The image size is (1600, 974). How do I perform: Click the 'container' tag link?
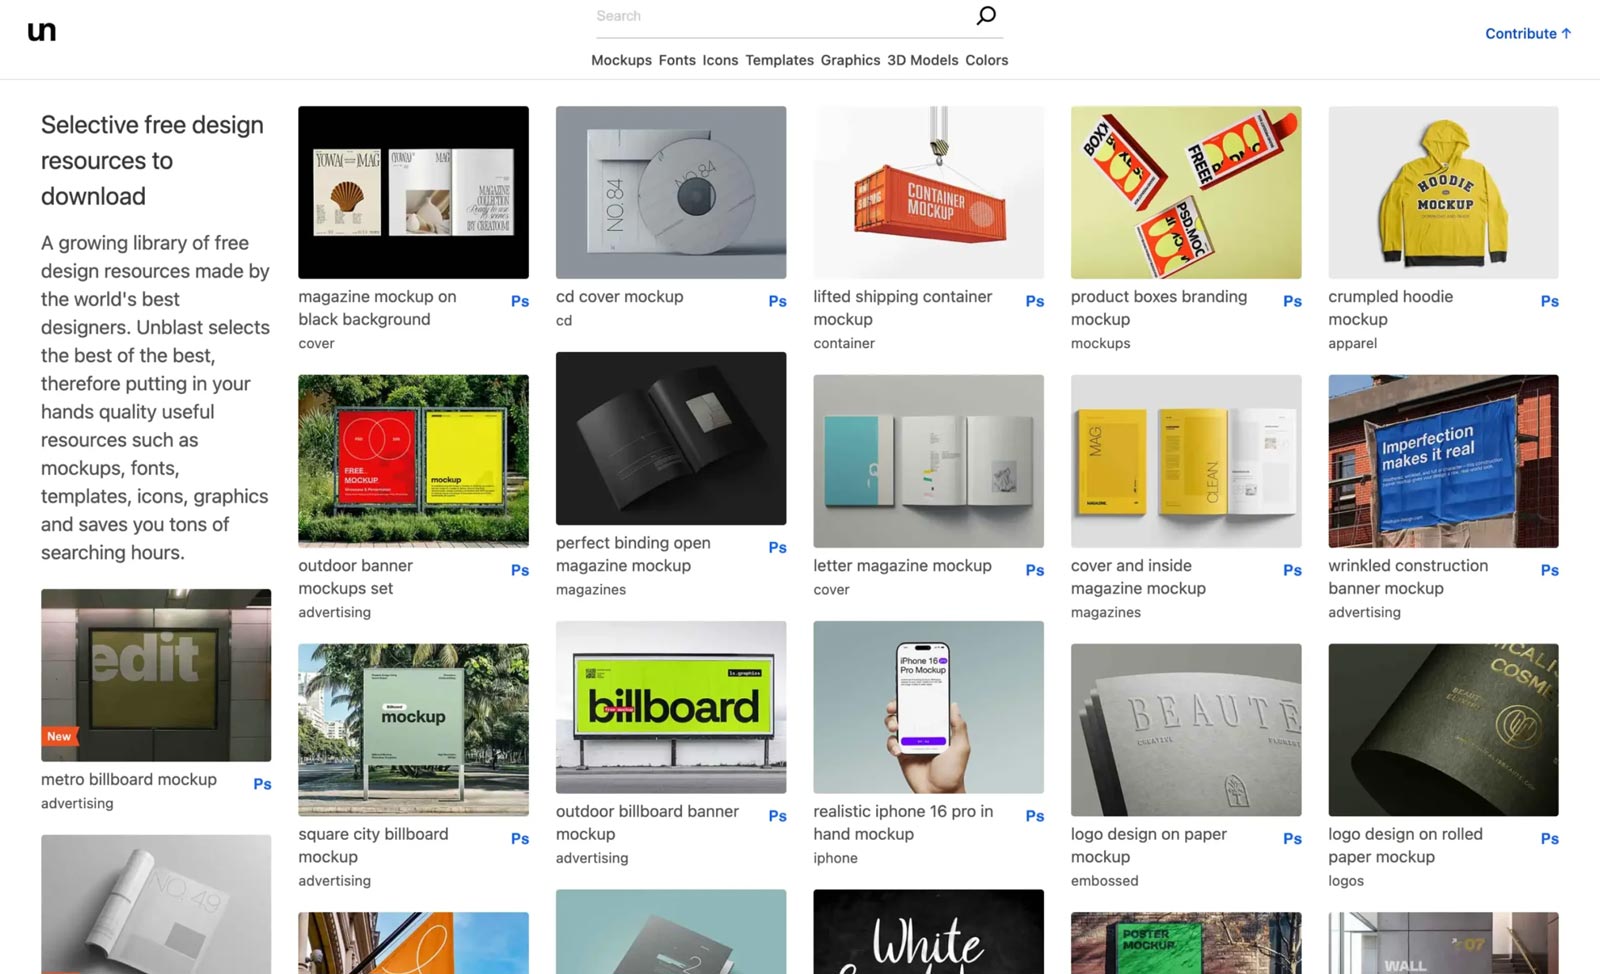coord(844,343)
